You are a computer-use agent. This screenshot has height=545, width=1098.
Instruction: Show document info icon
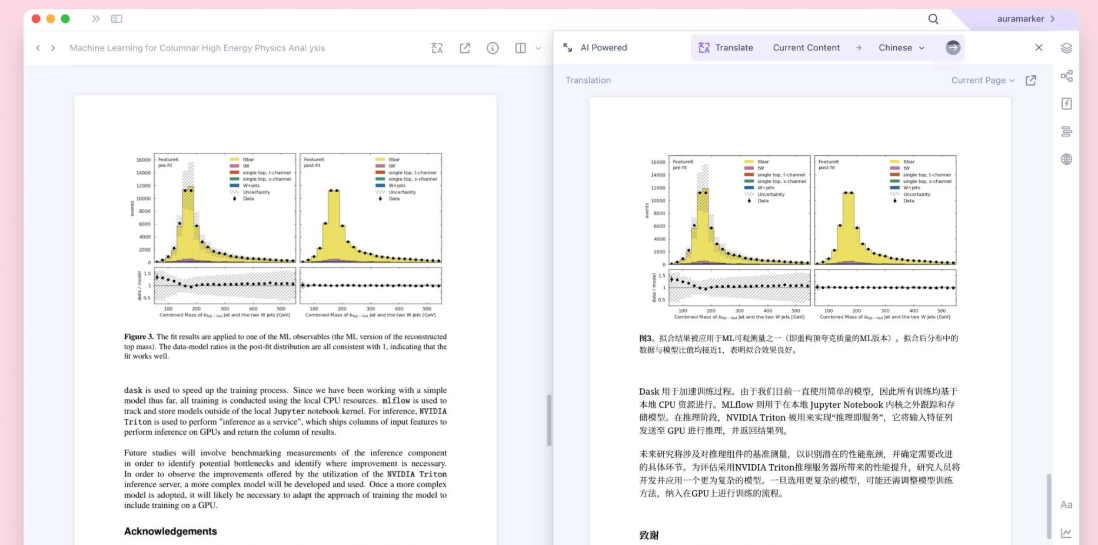[493, 48]
